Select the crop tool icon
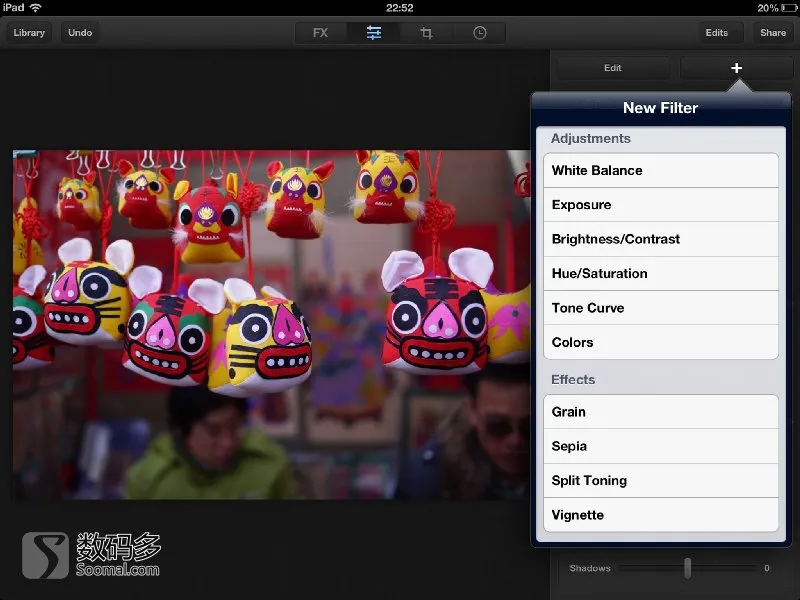 [427, 33]
